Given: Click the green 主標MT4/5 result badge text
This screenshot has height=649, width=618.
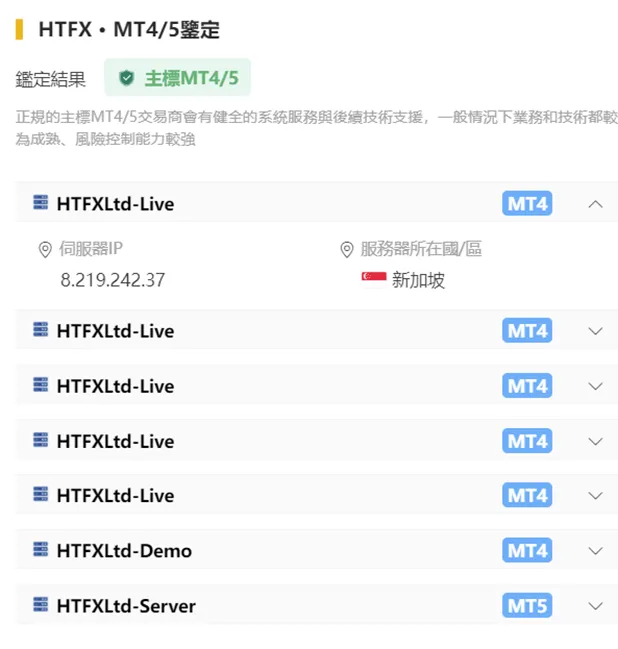Looking at the screenshot, I should coord(192,78).
